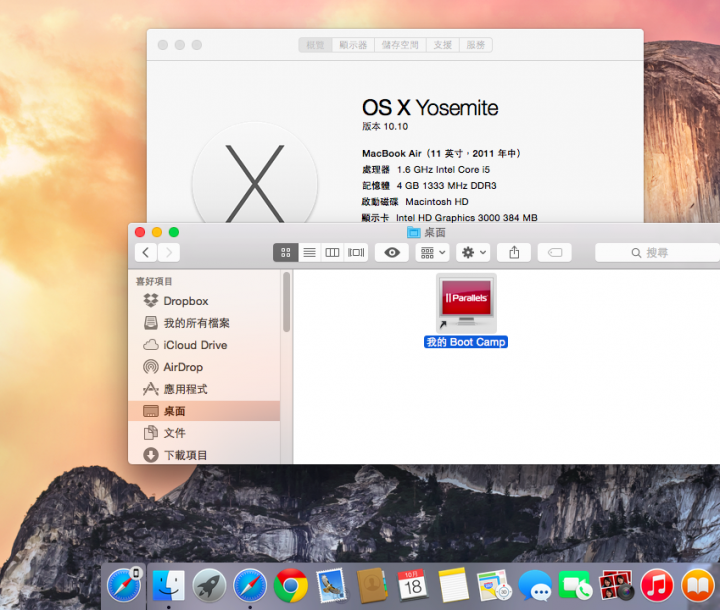This screenshot has height=610, width=720.
Task: Open iTunes from the Dock
Action: point(657,585)
